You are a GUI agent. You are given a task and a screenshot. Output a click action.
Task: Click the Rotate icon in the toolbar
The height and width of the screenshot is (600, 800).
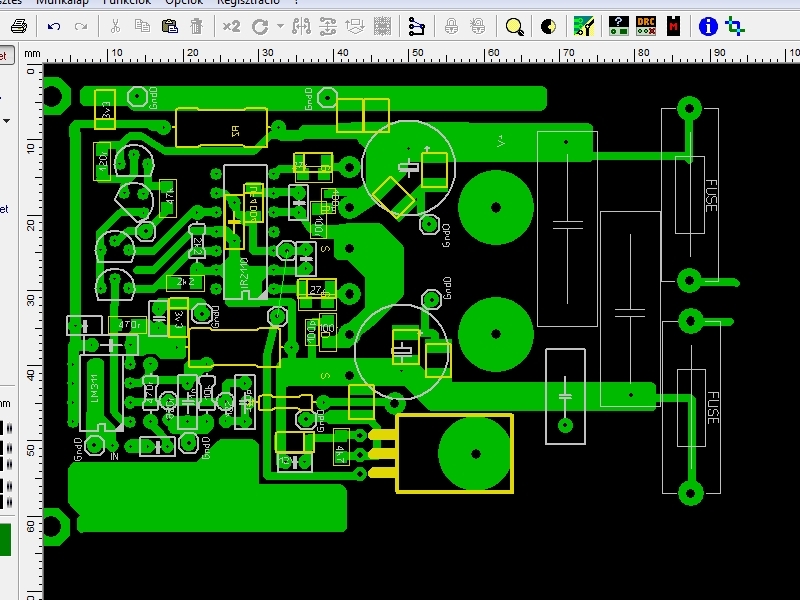260,26
